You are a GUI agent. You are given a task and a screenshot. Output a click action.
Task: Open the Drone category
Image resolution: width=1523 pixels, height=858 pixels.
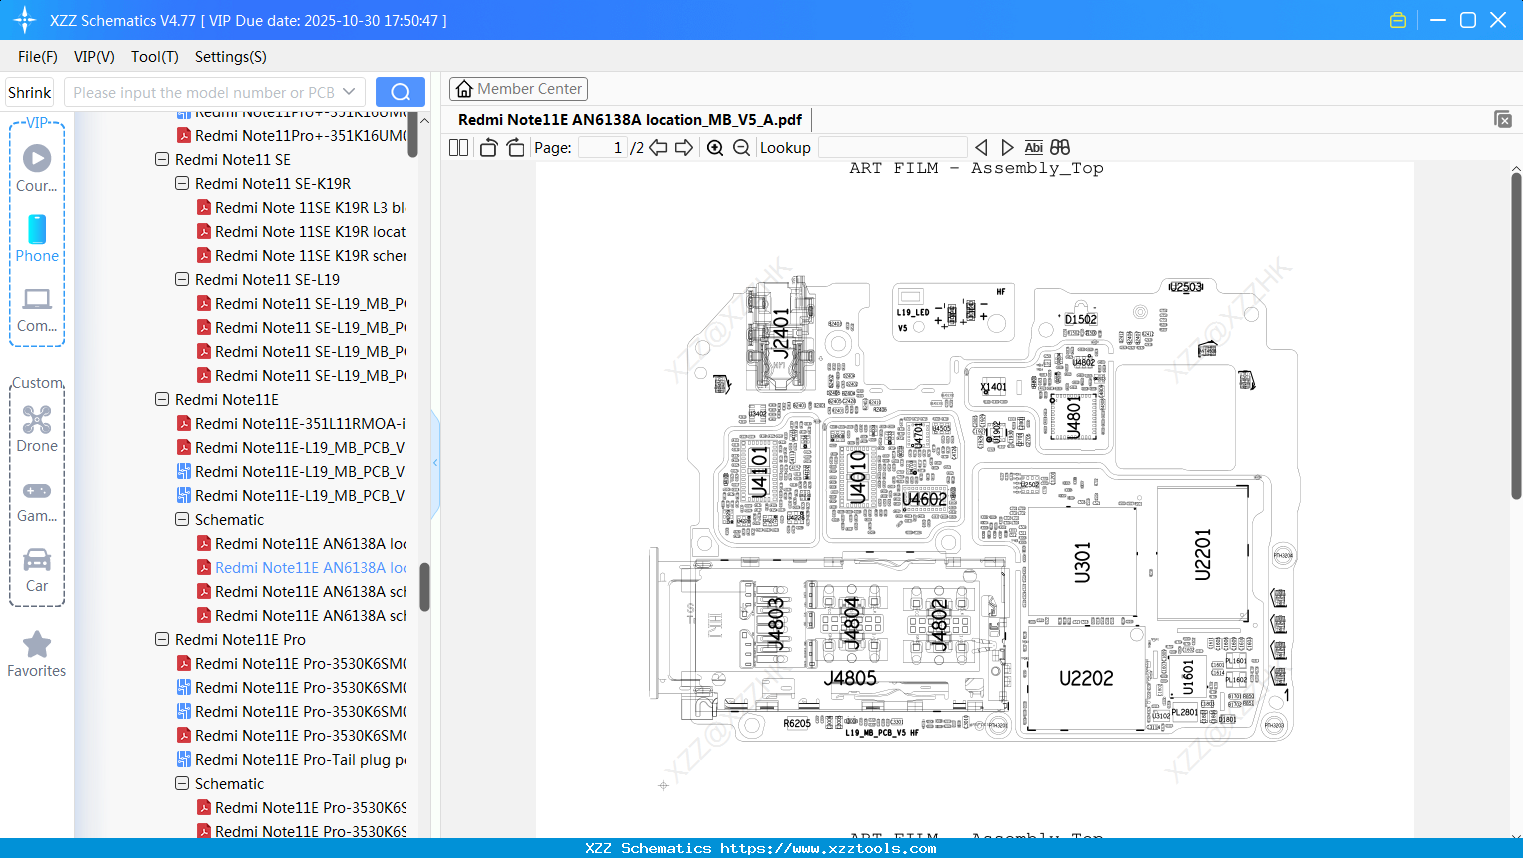[37, 429]
